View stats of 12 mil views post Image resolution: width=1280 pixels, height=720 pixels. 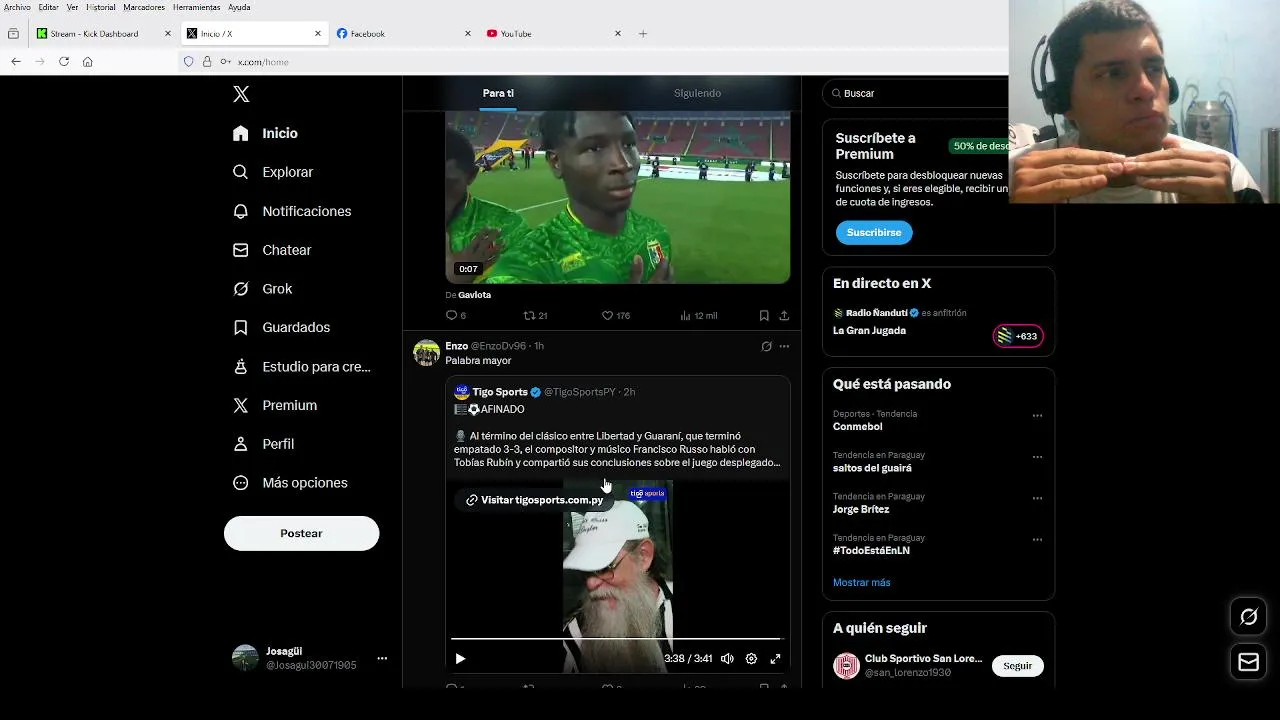[x=698, y=315]
